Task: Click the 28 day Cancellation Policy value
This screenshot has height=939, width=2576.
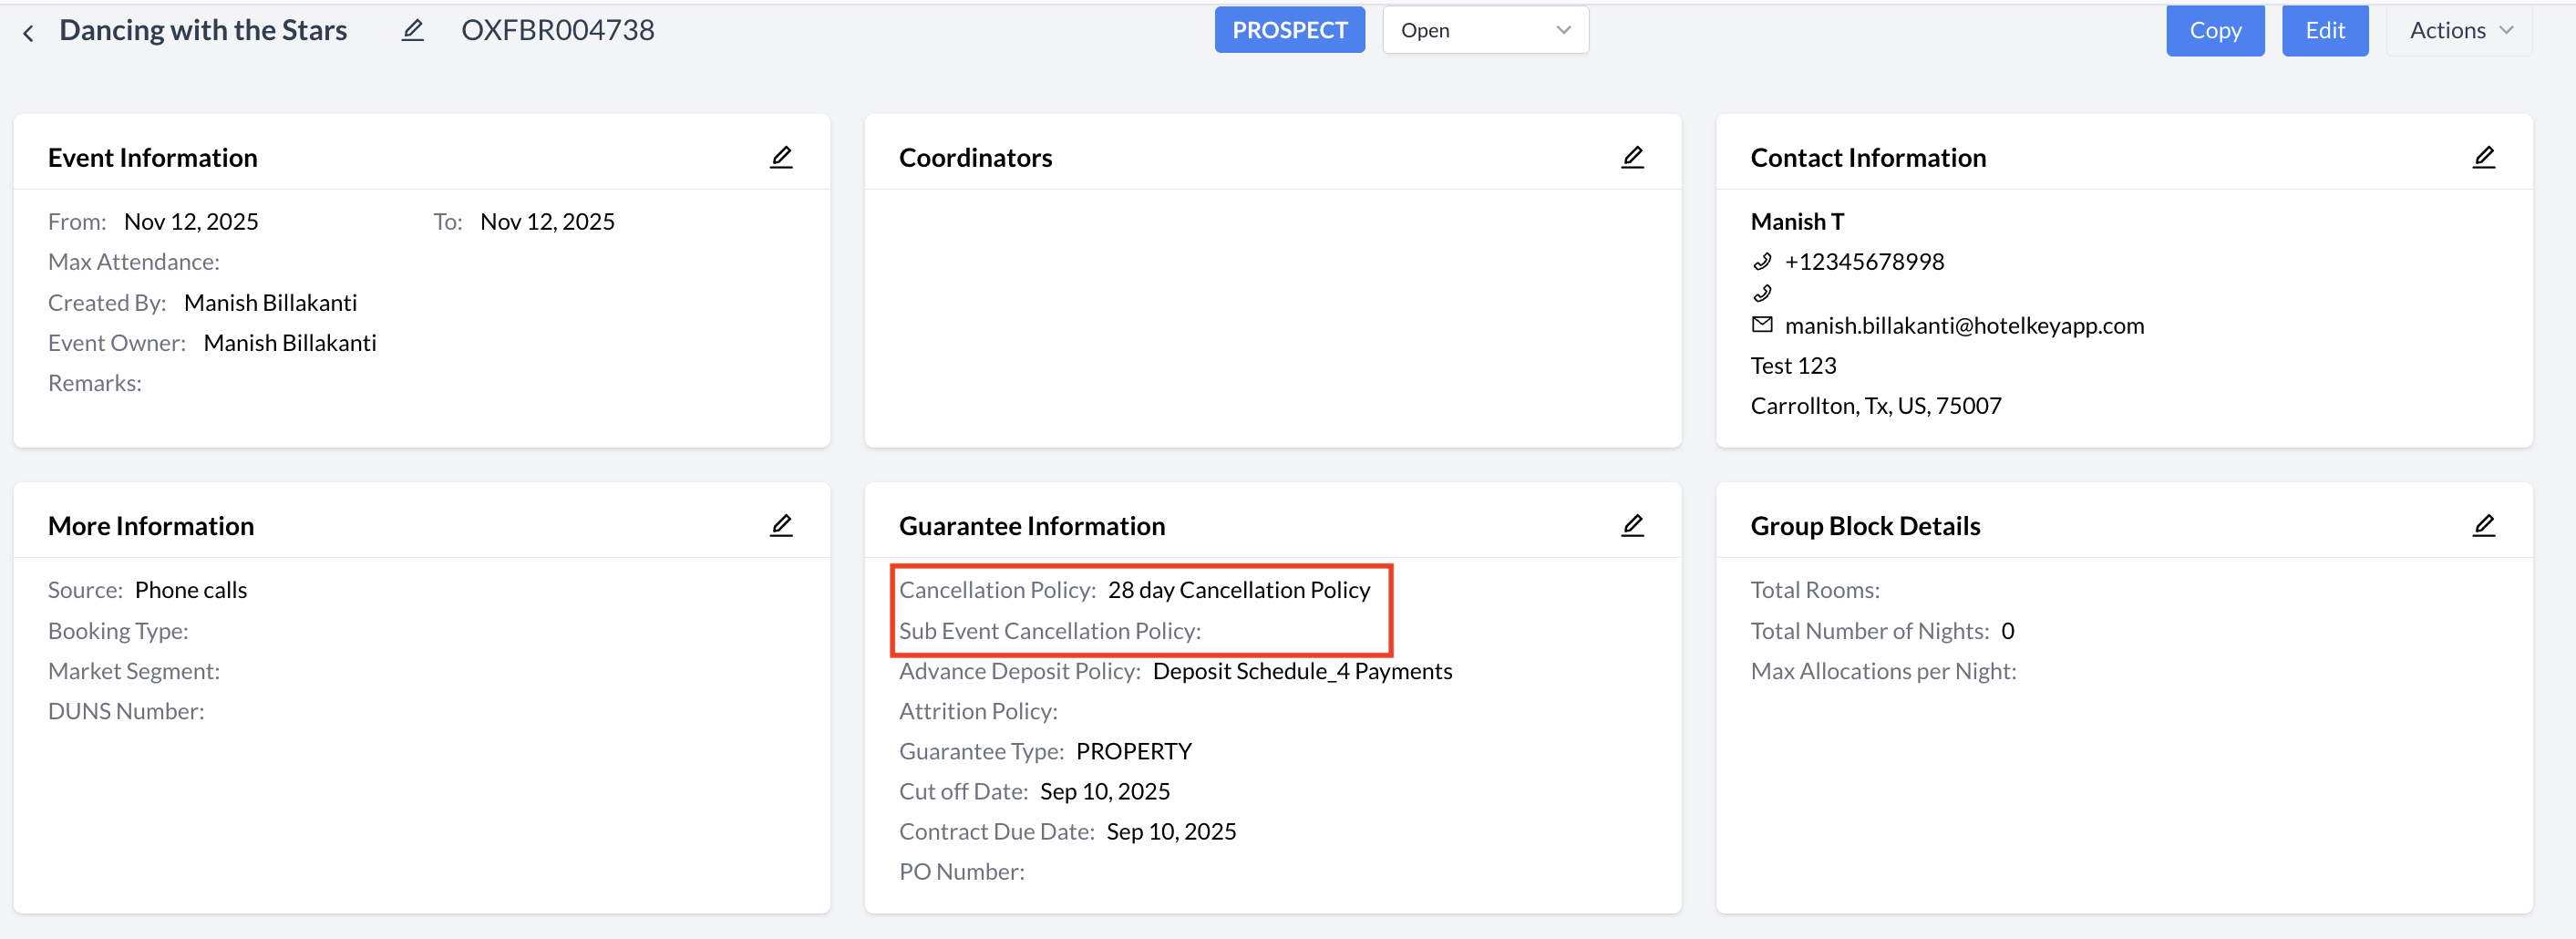Action: pos(1239,590)
